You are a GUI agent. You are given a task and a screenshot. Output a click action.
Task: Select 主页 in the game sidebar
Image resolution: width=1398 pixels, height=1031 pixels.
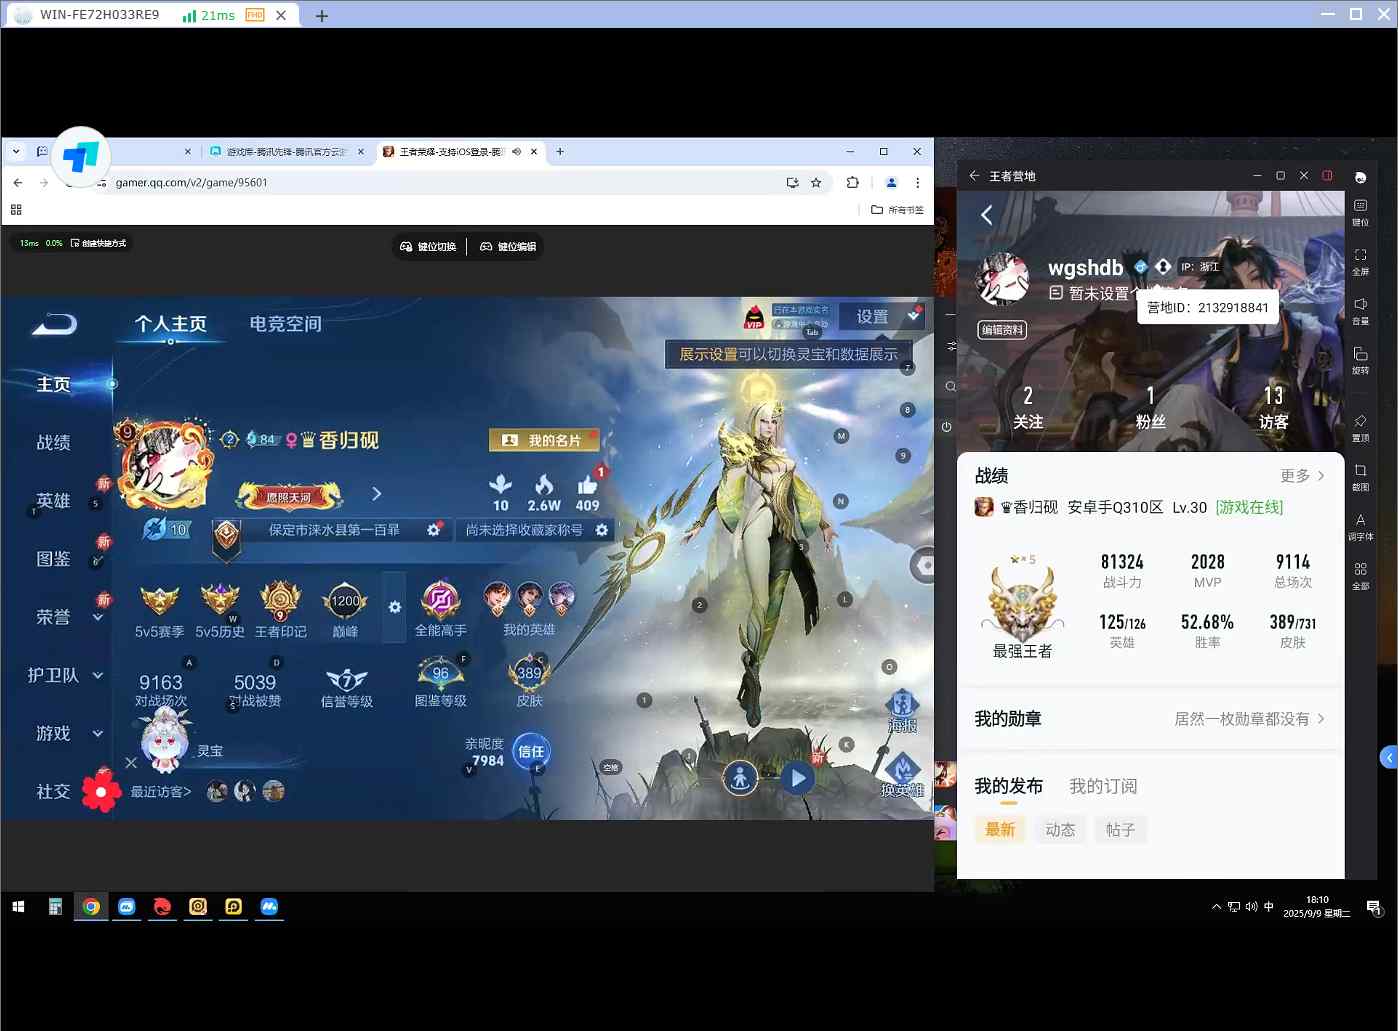click(x=54, y=384)
